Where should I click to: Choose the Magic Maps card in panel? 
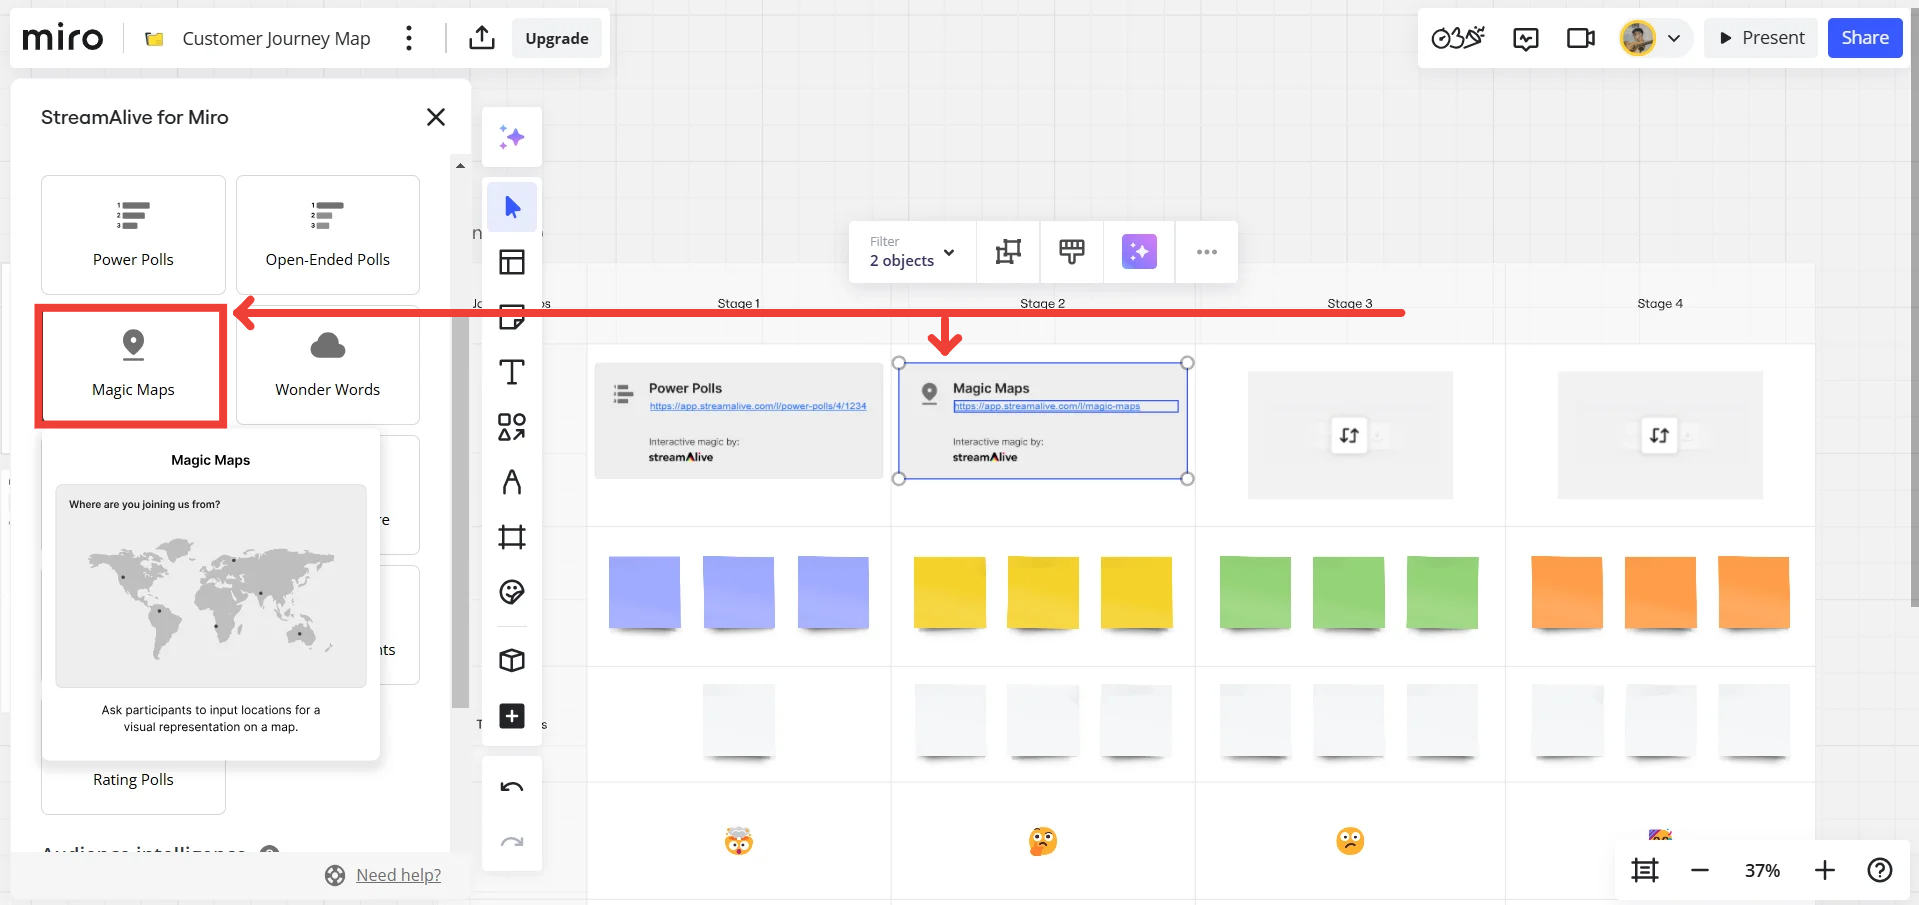coord(133,365)
